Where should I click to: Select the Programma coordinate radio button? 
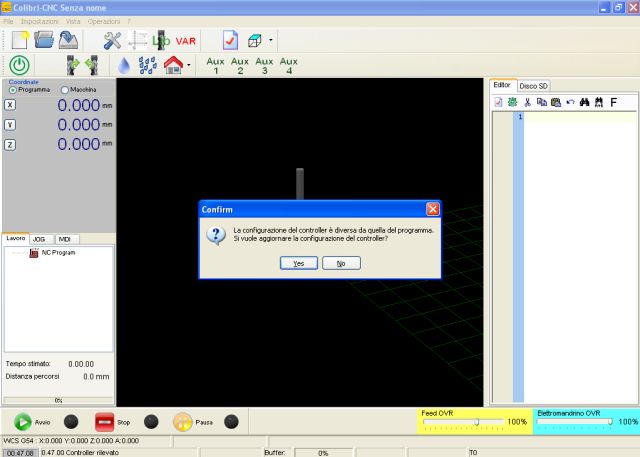click(x=13, y=90)
